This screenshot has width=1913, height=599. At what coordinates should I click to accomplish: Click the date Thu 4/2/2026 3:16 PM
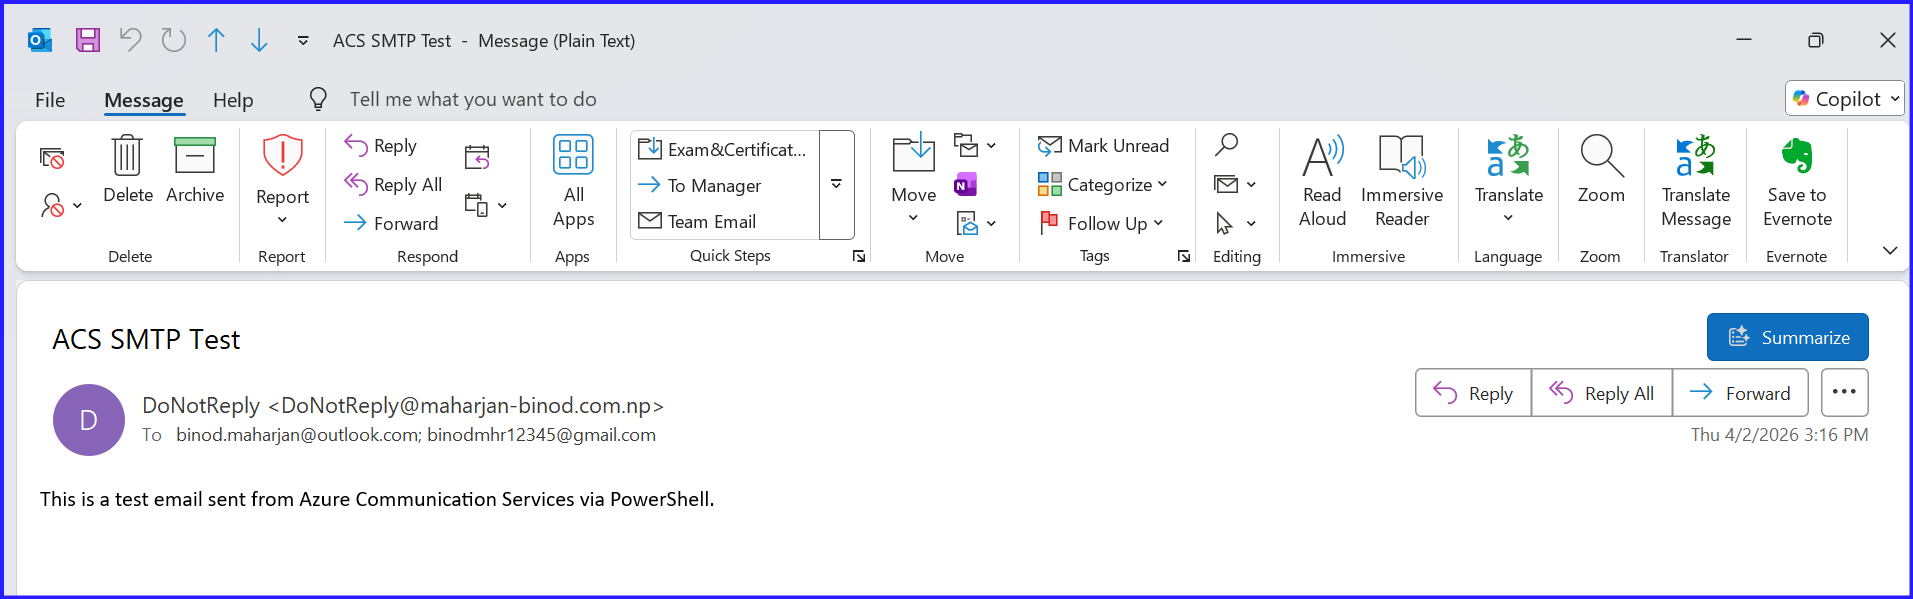1780,435
